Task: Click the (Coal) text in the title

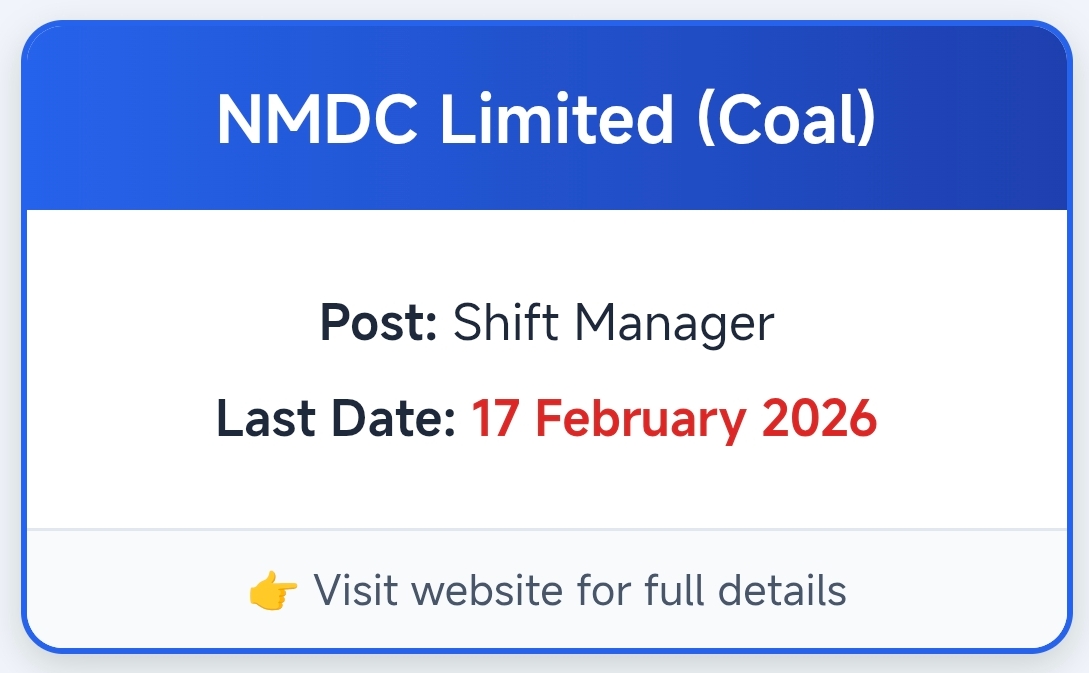Action: 784,119
